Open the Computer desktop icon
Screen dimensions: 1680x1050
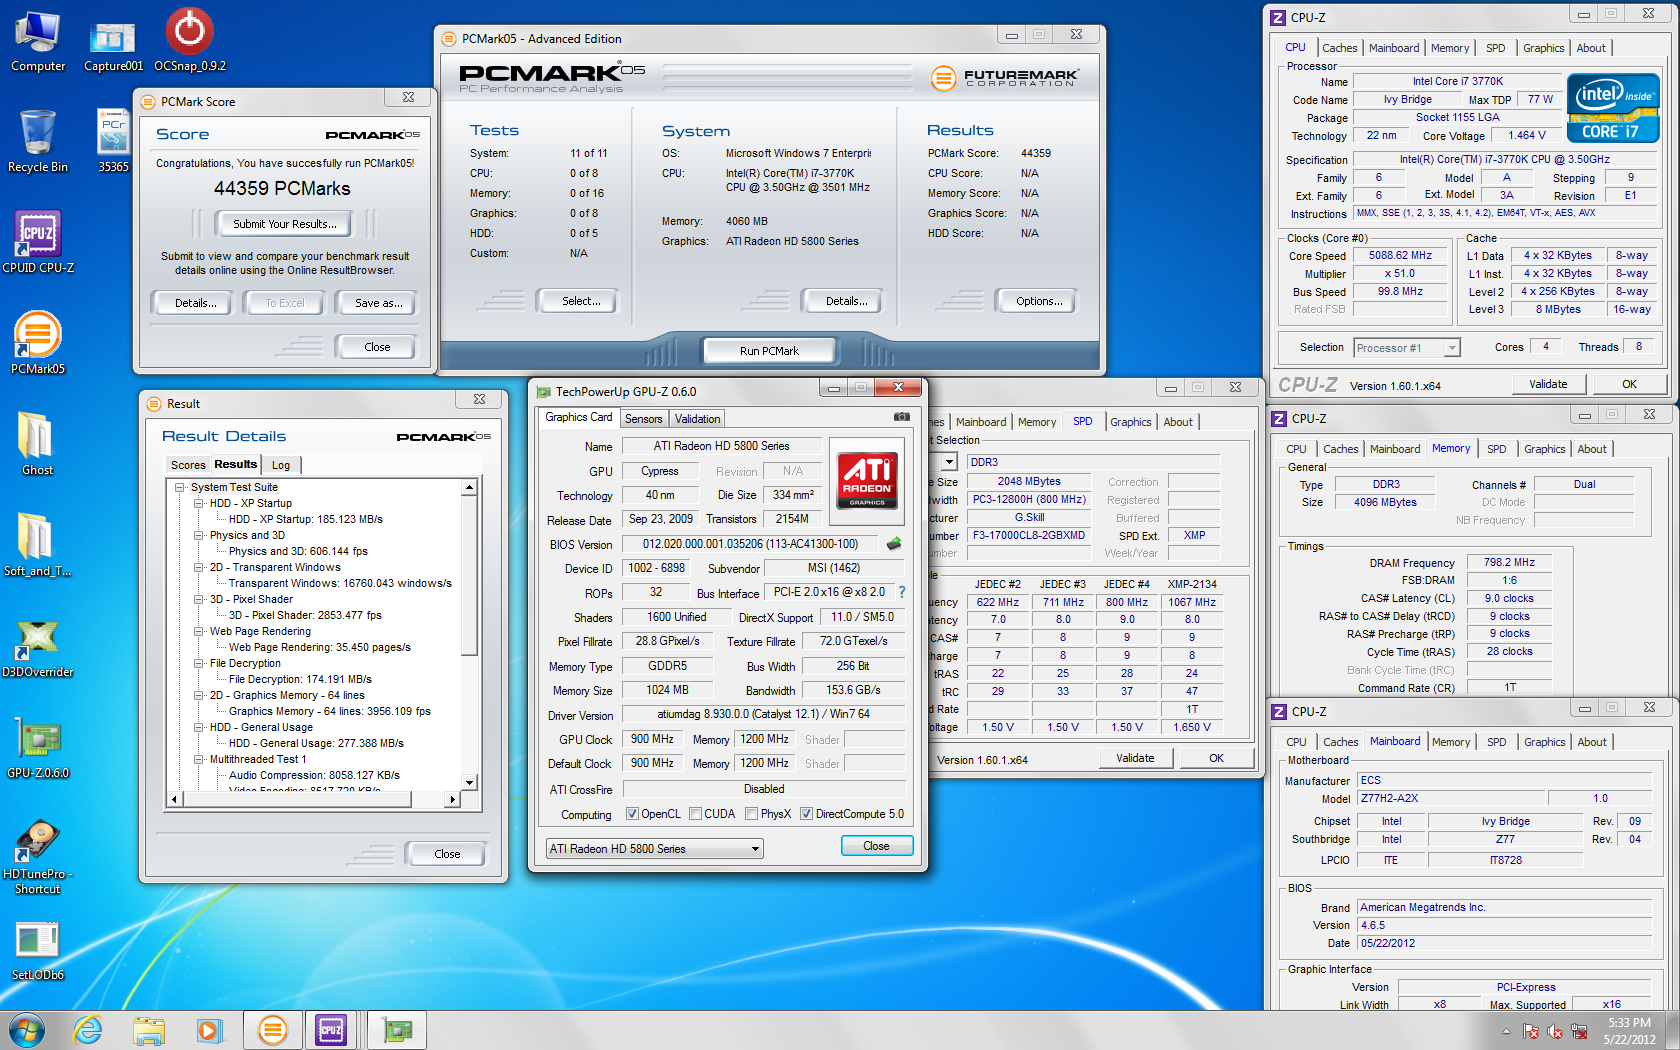38,40
